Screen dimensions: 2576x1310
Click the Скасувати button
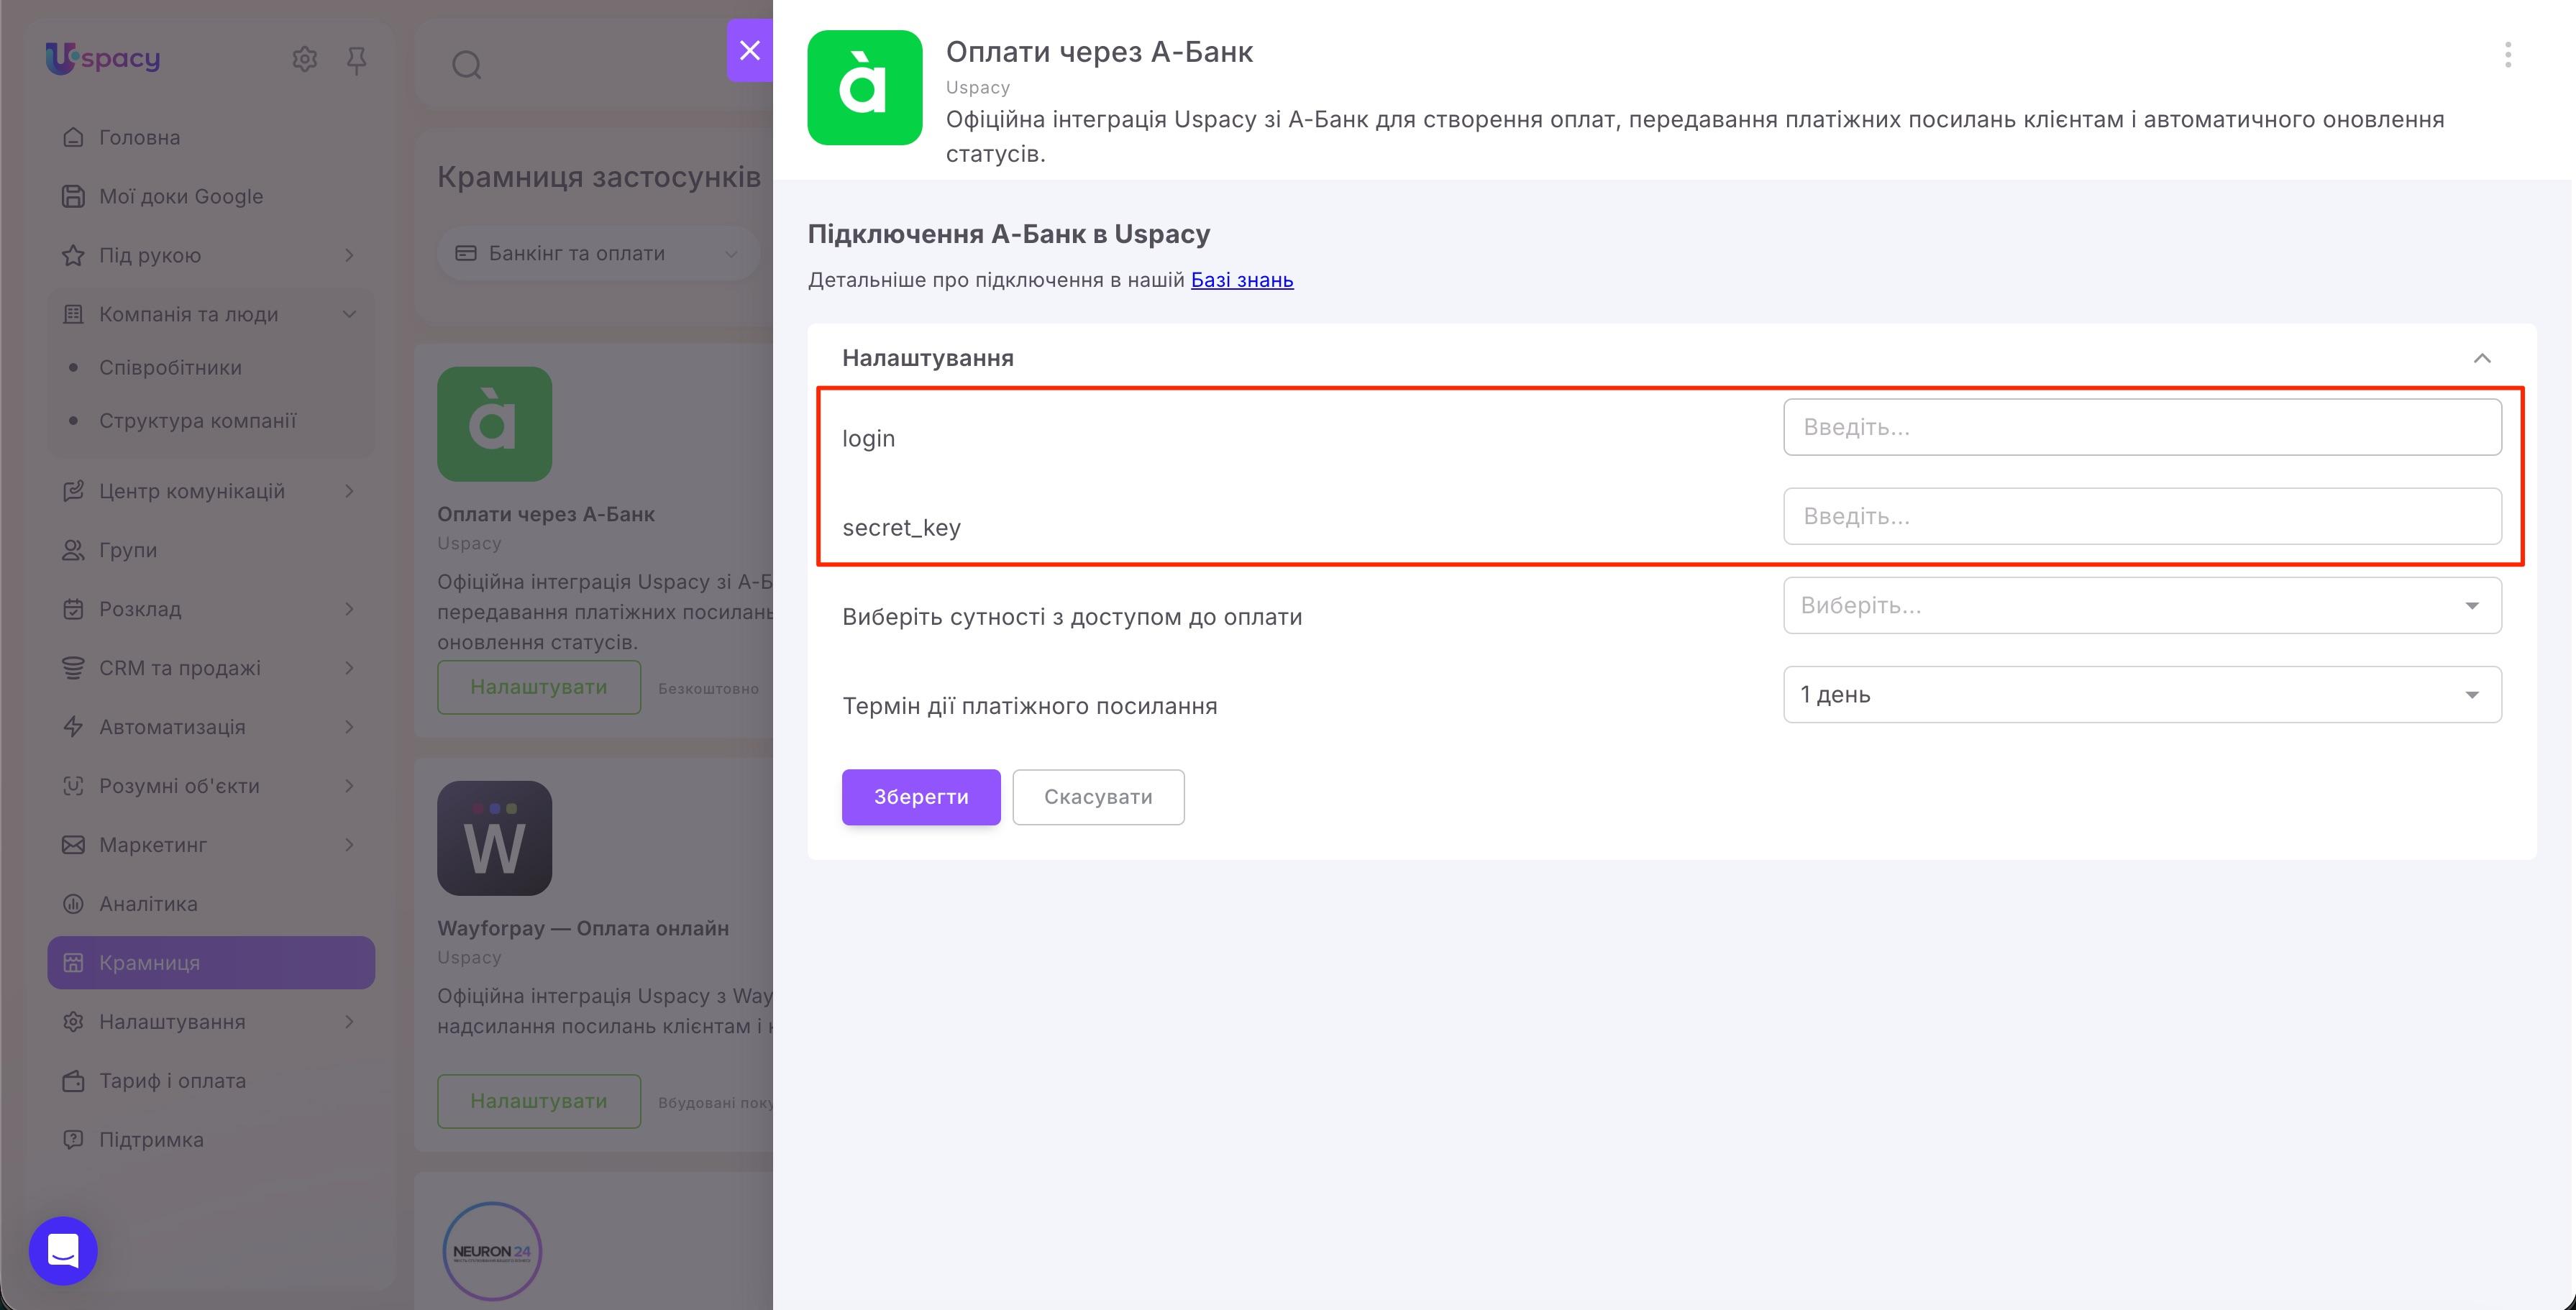1098,797
